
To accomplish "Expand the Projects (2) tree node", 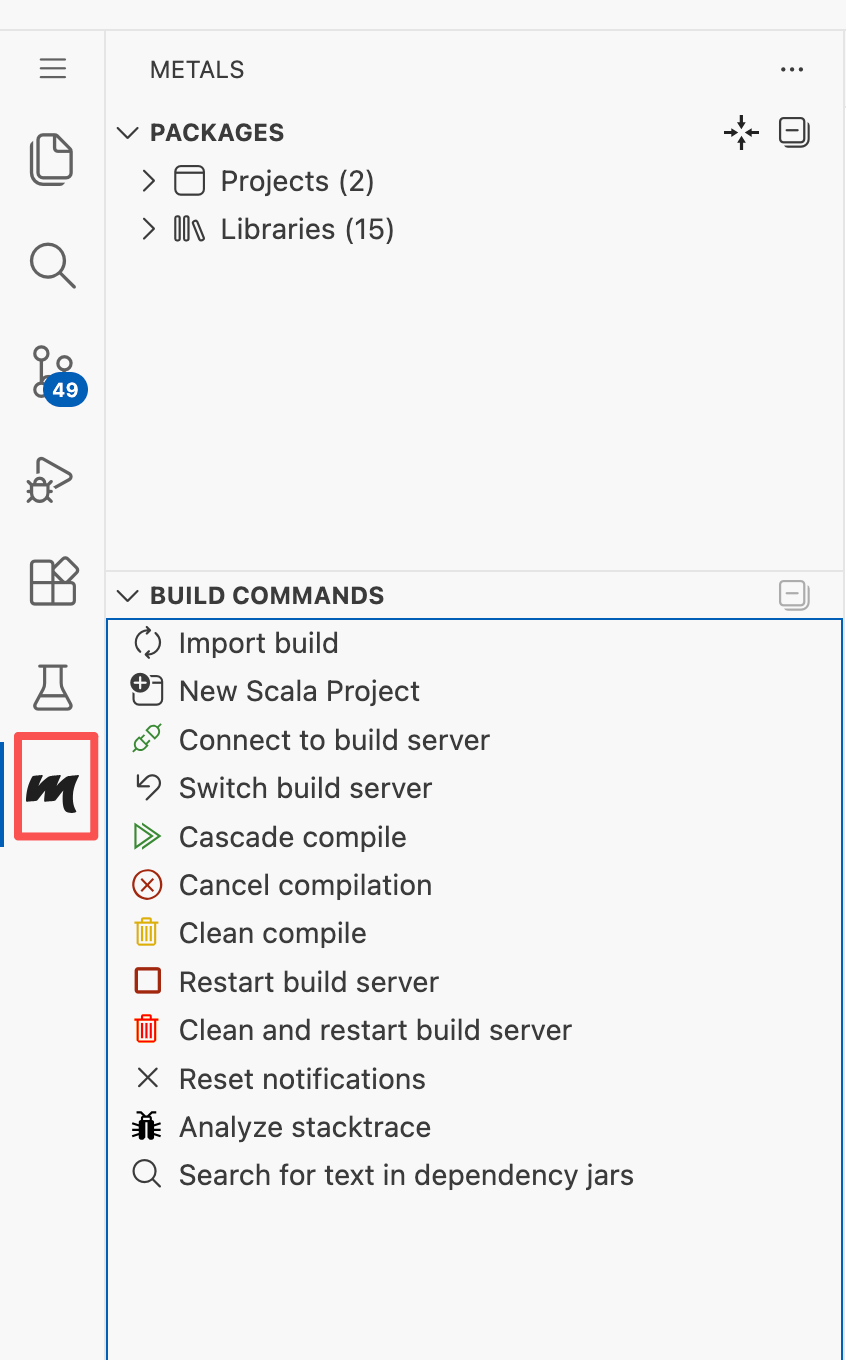I will 149,181.
